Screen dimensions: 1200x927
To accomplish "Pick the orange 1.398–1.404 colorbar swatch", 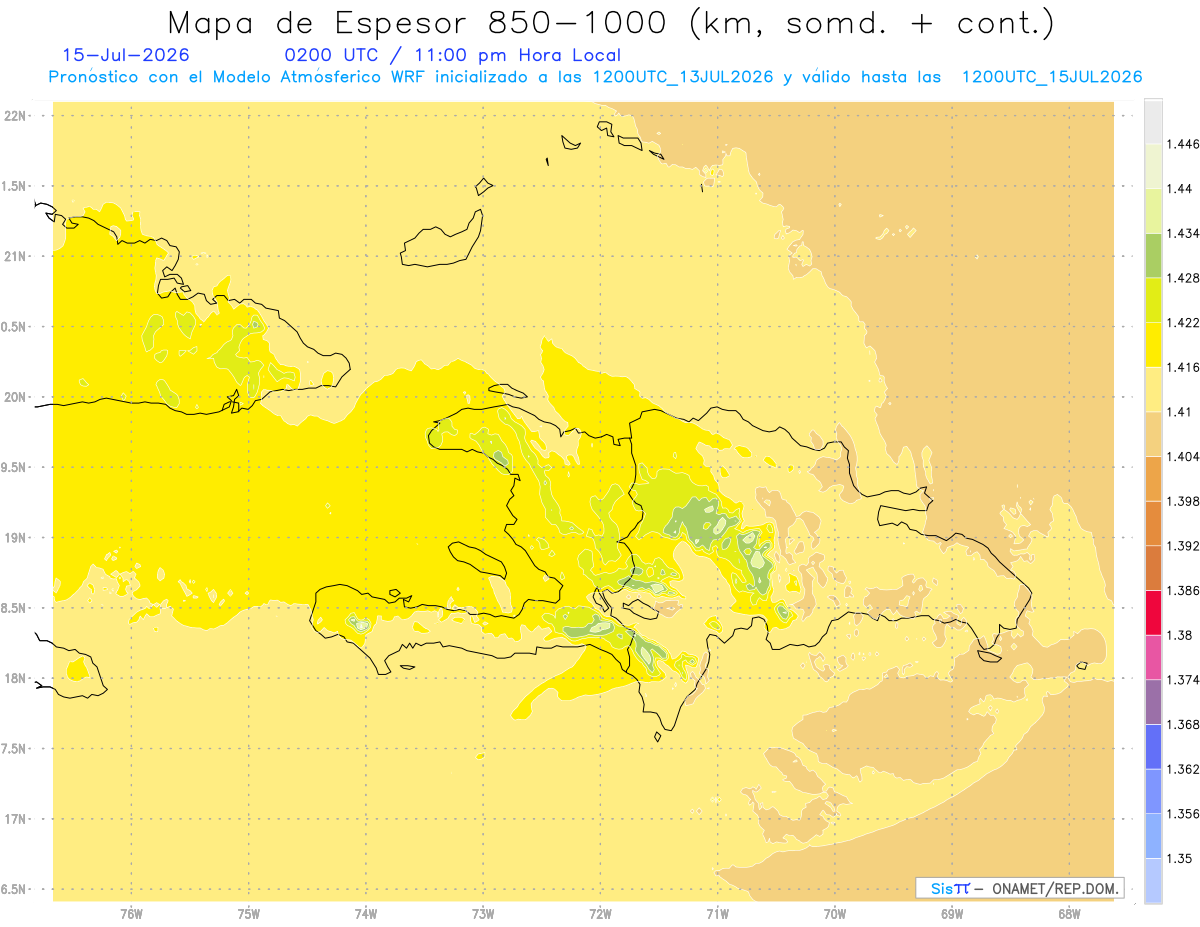I will click(1153, 479).
